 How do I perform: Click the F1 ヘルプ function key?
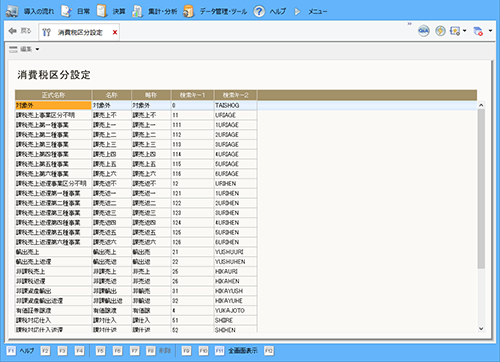click(x=20, y=351)
